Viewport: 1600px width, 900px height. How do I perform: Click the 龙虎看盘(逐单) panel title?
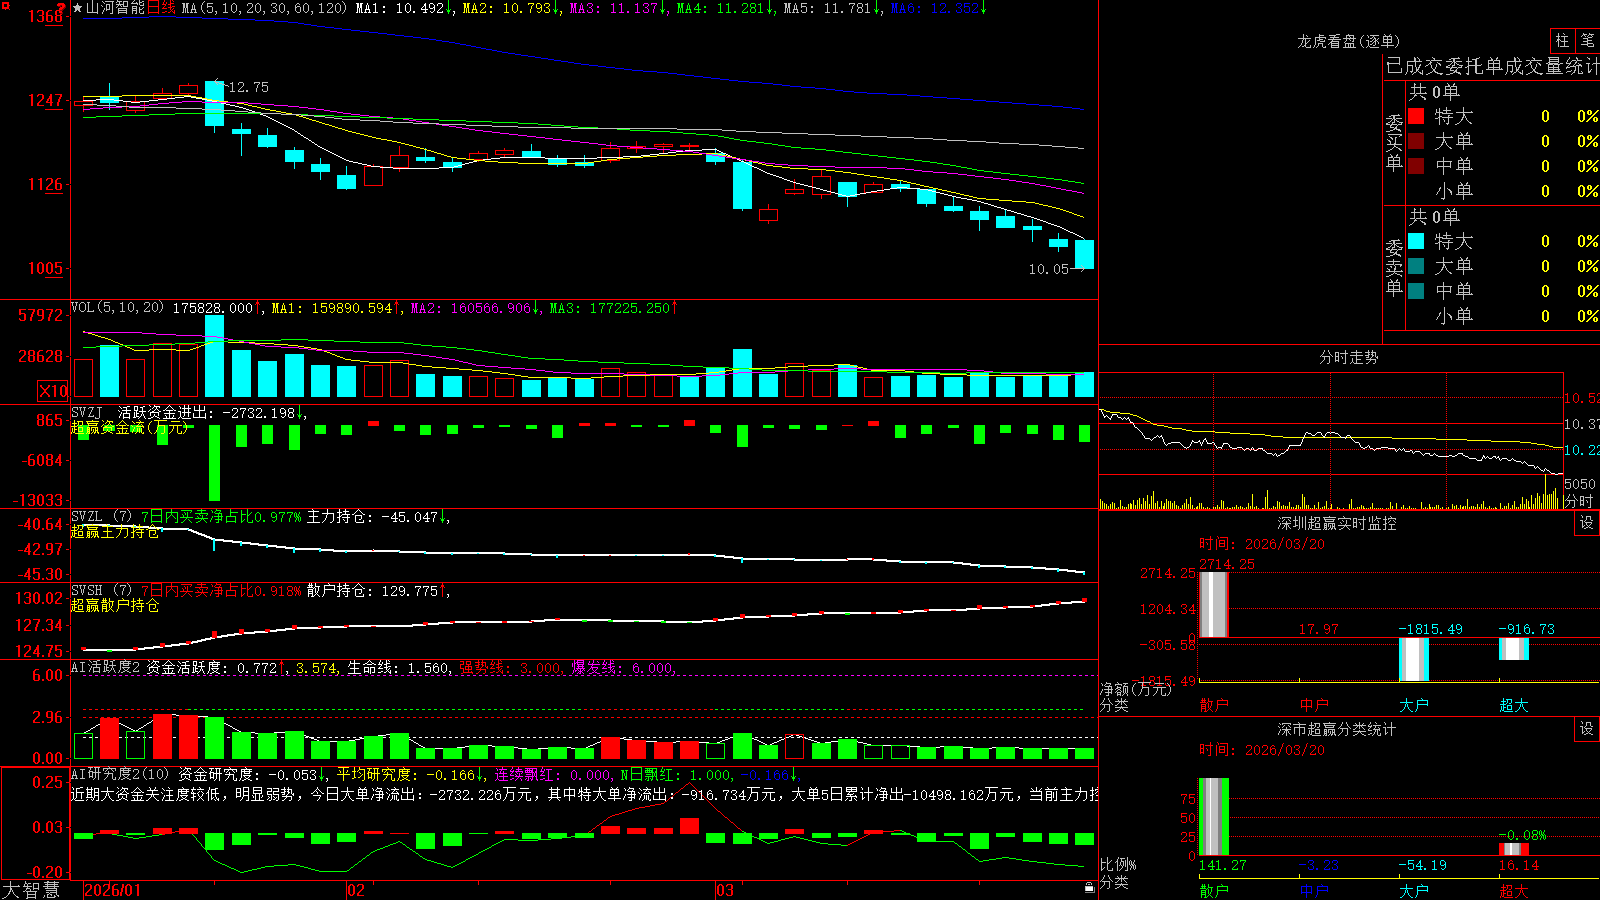point(1349,41)
